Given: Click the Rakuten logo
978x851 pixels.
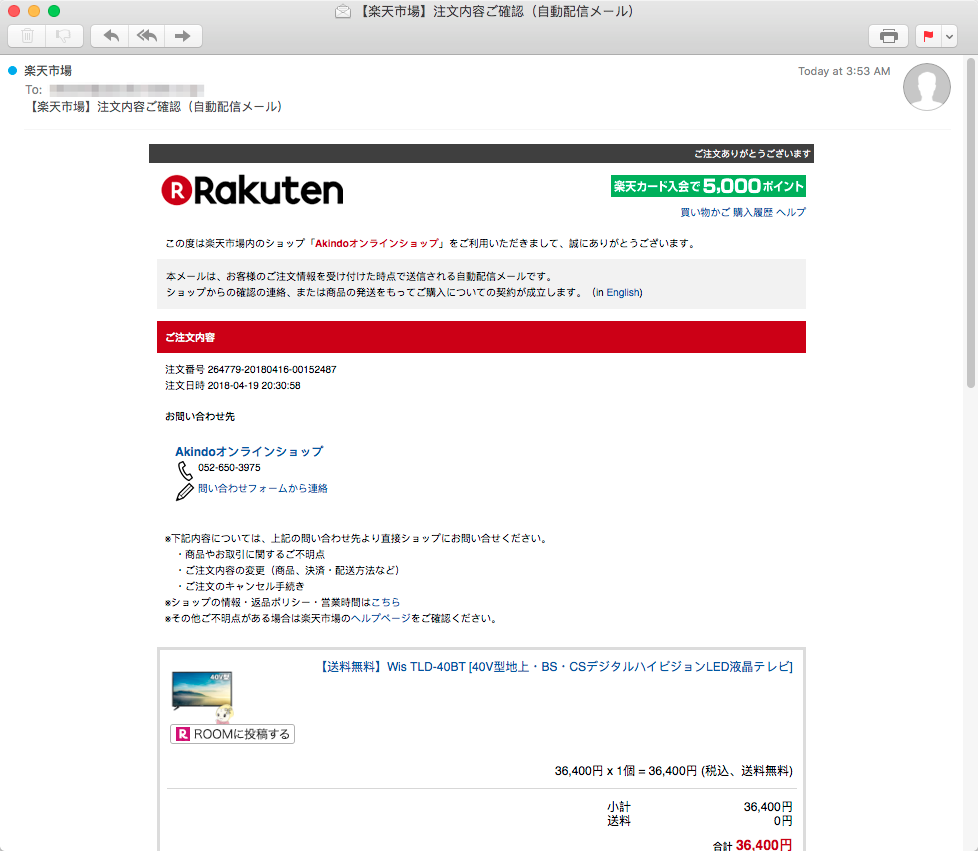Looking at the screenshot, I should coord(253,190).
